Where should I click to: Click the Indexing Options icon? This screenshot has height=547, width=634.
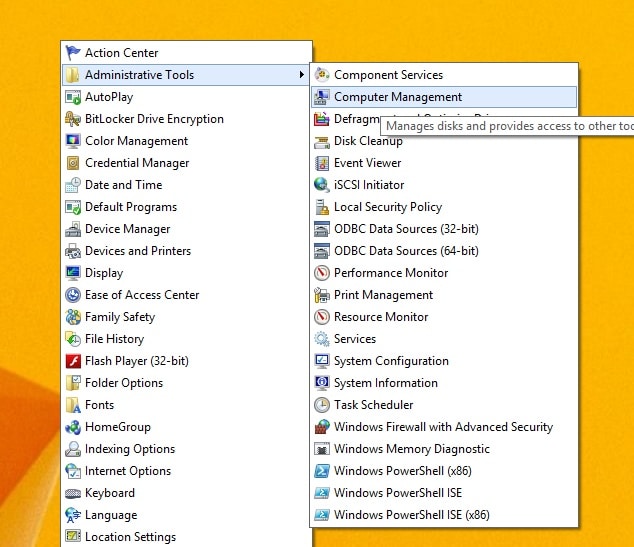point(73,449)
